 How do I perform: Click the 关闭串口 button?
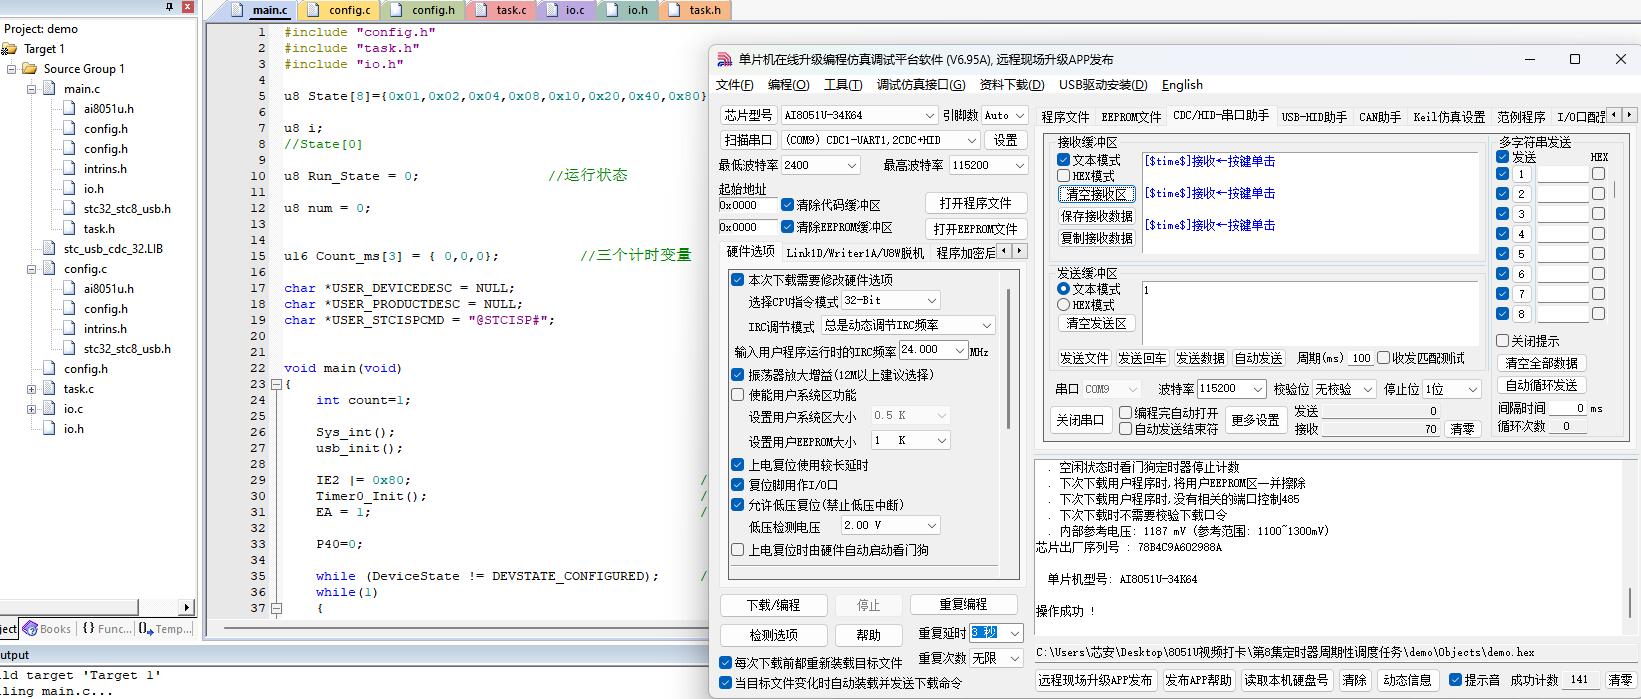1080,420
